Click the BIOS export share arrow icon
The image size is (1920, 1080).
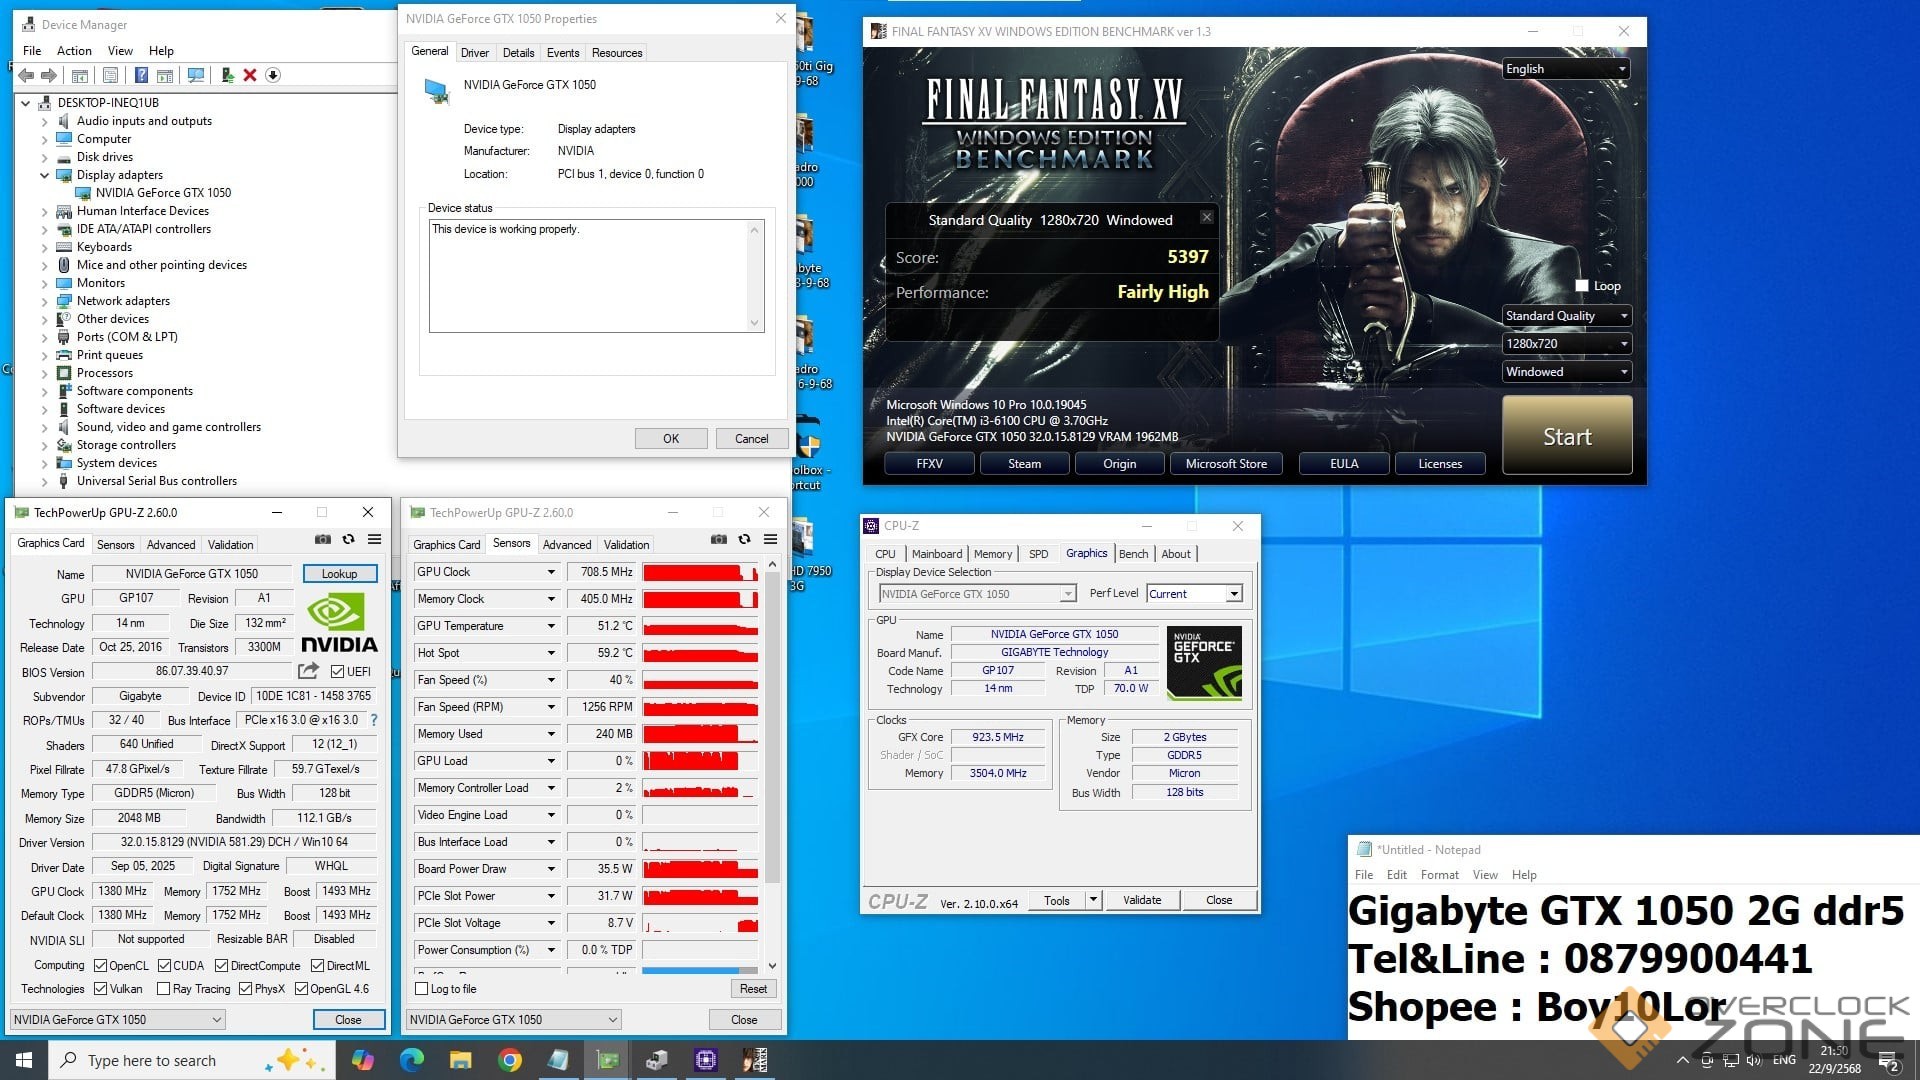[x=308, y=671]
